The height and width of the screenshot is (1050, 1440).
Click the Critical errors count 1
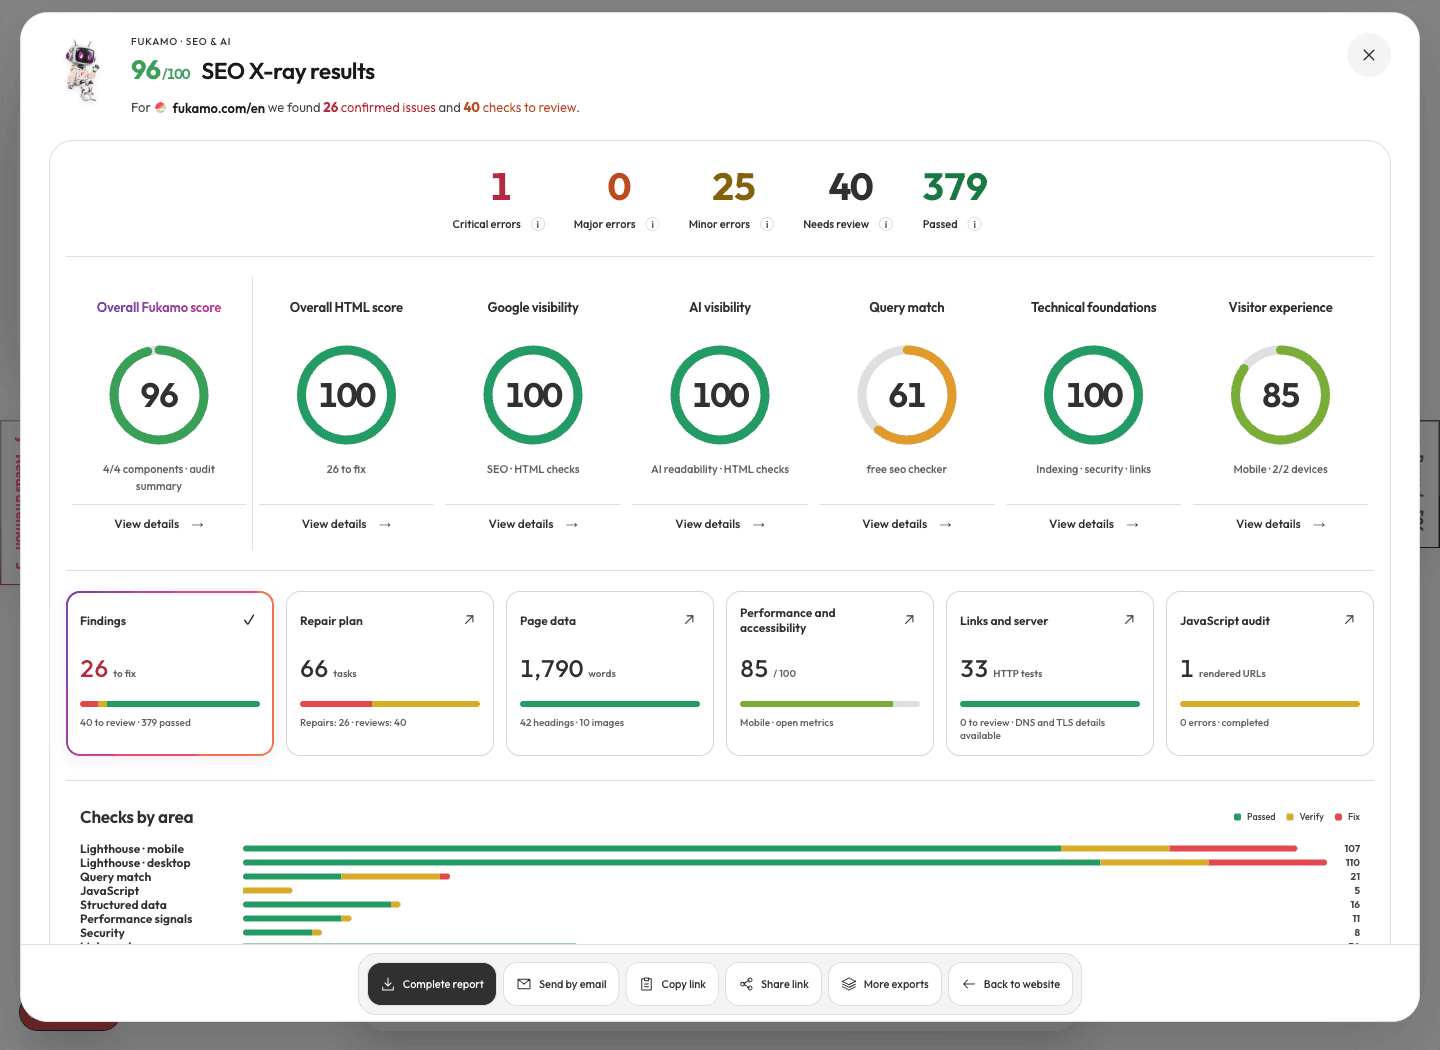pyautogui.click(x=501, y=187)
